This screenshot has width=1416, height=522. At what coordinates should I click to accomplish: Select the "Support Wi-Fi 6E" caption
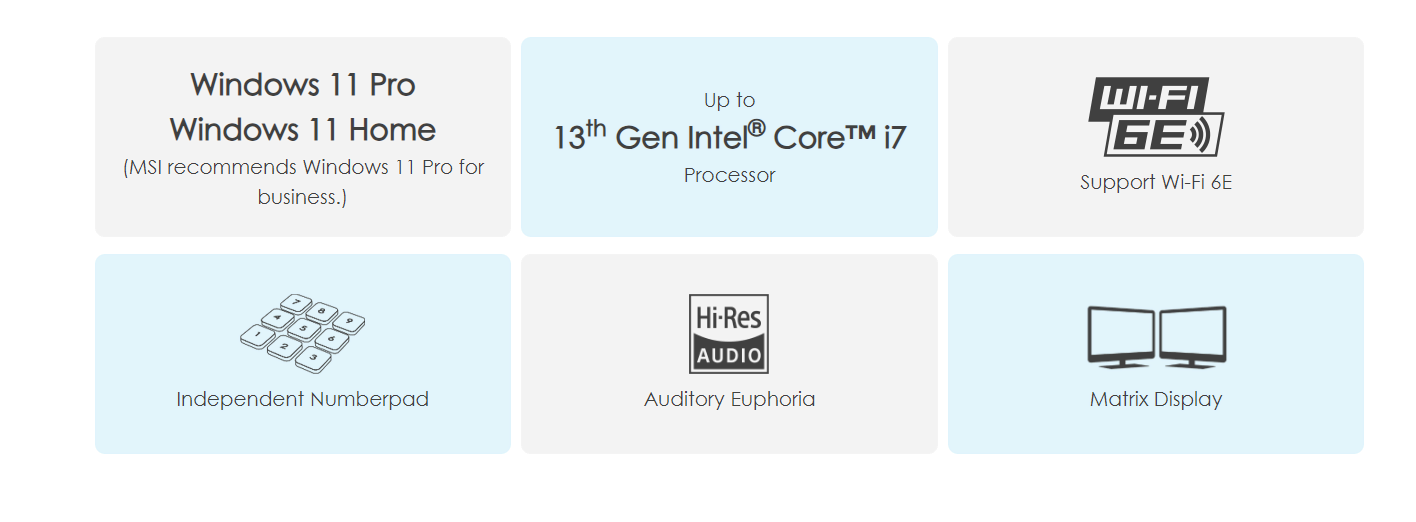1156,183
